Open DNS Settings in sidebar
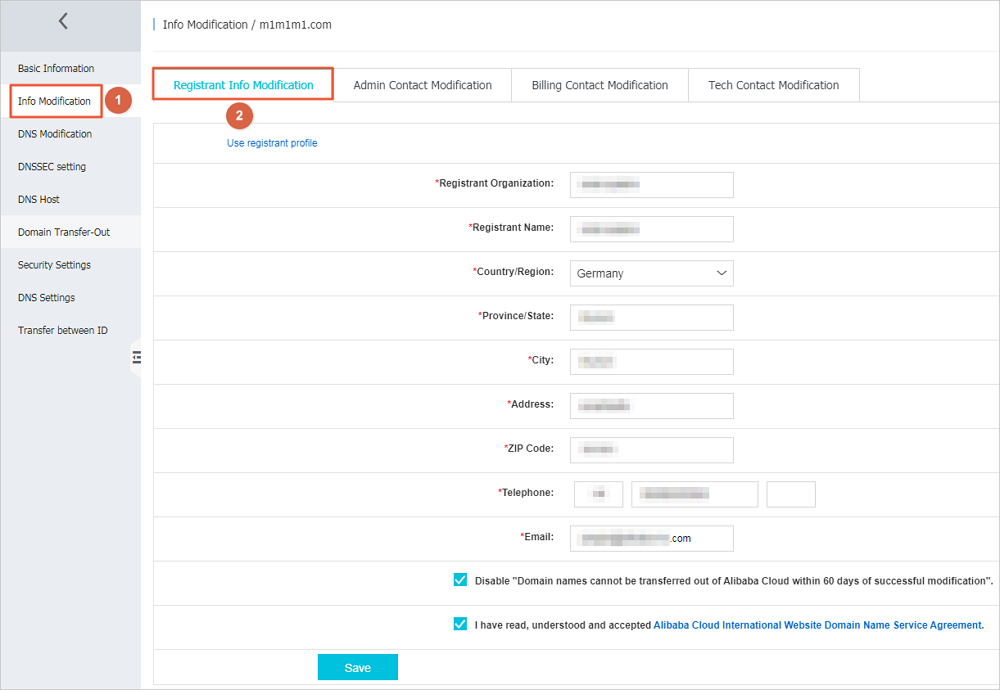This screenshot has width=1000, height=690. 46,298
